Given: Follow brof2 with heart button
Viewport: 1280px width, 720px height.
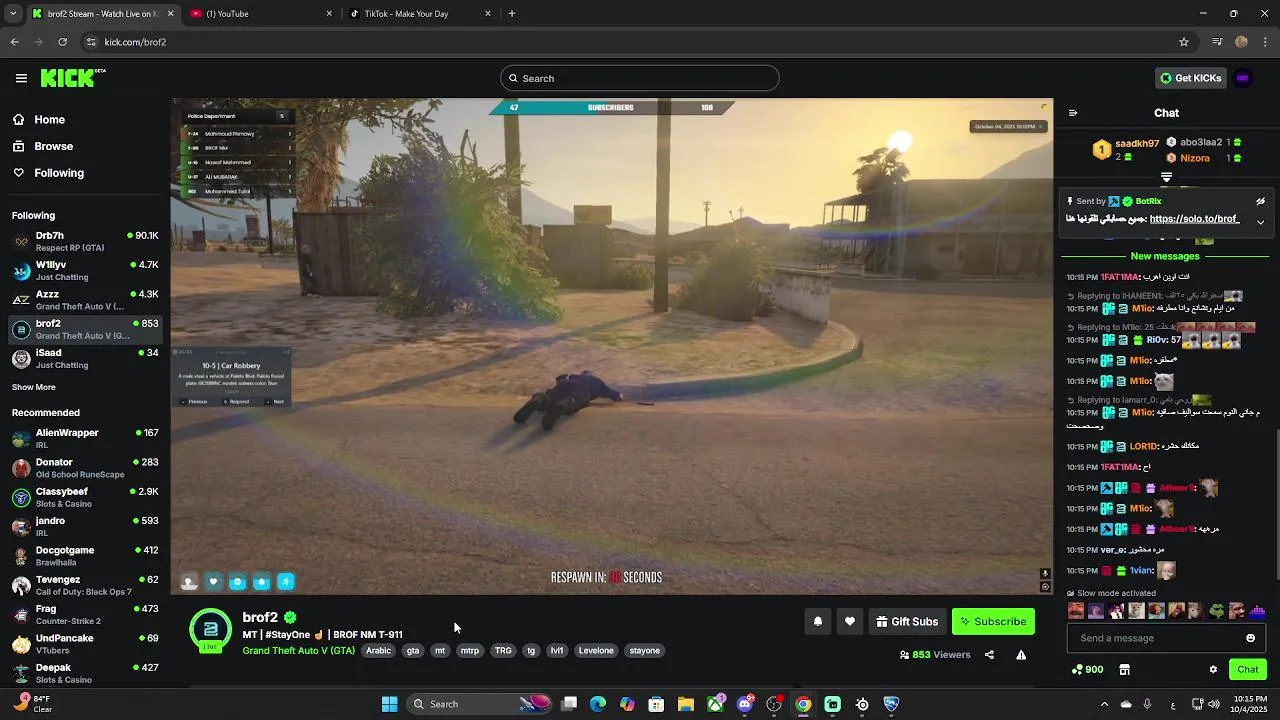Looking at the screenshot, I should point(850,621).
